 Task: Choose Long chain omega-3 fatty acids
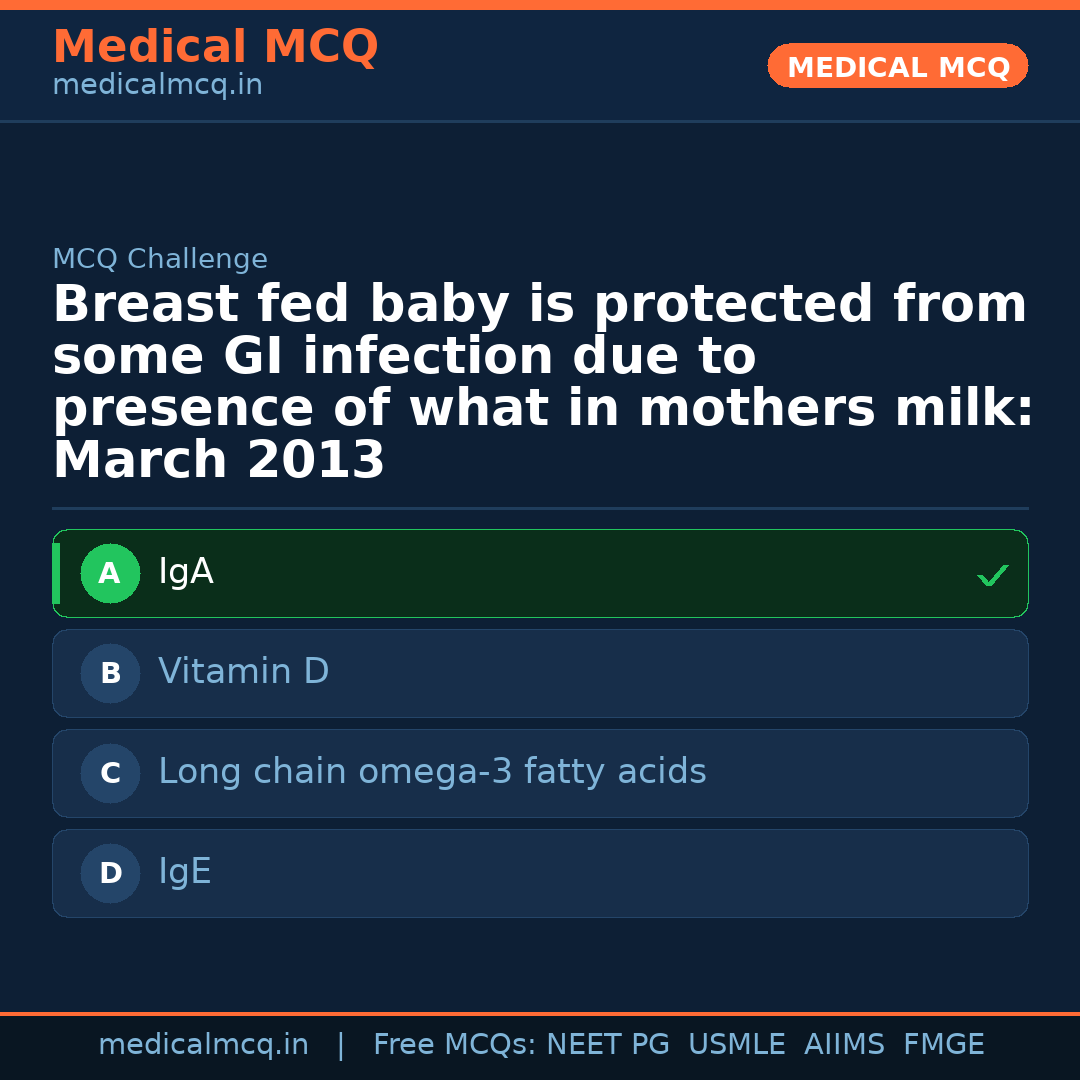pos(540,774)
